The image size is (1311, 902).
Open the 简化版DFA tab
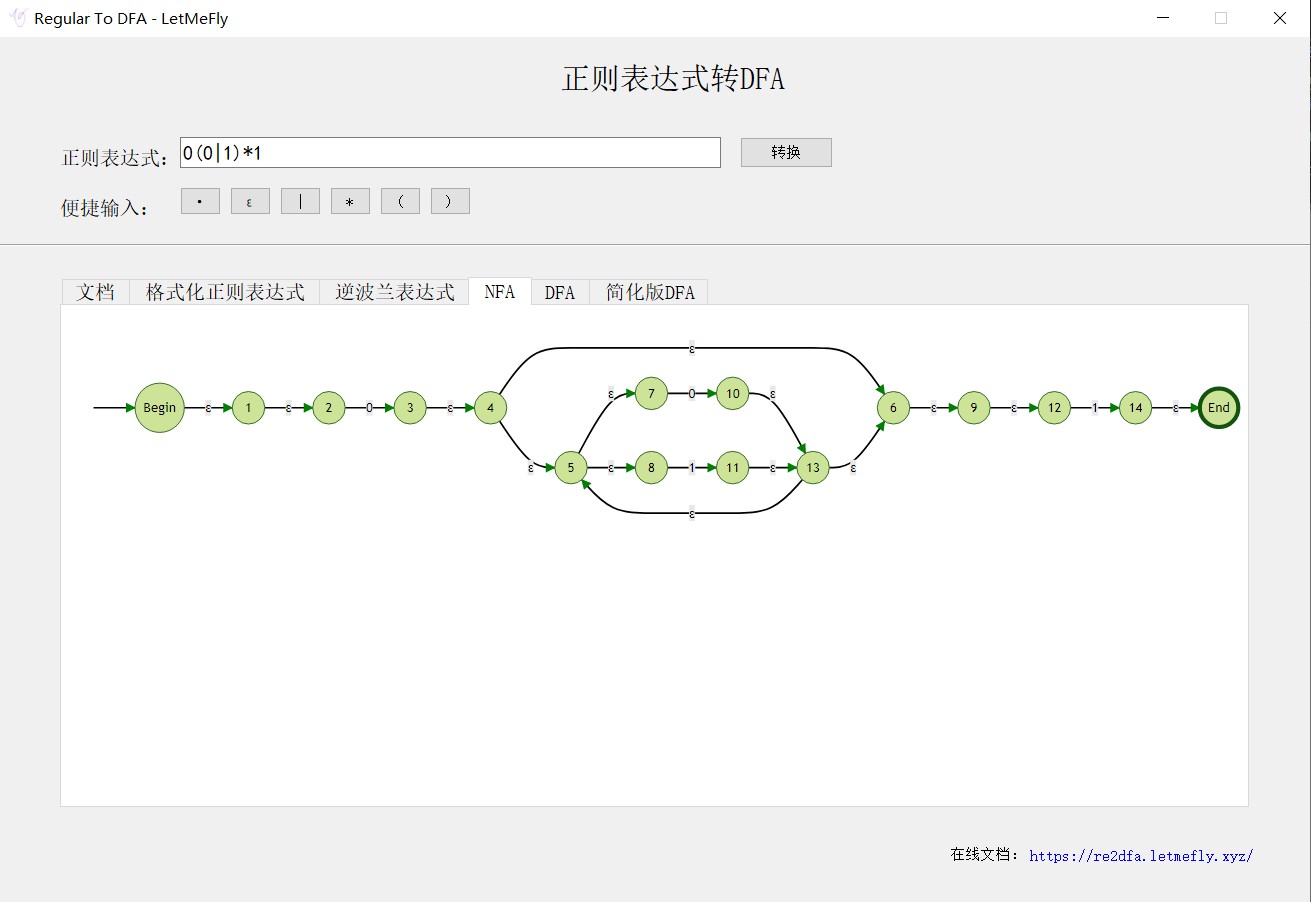(650, 292)
